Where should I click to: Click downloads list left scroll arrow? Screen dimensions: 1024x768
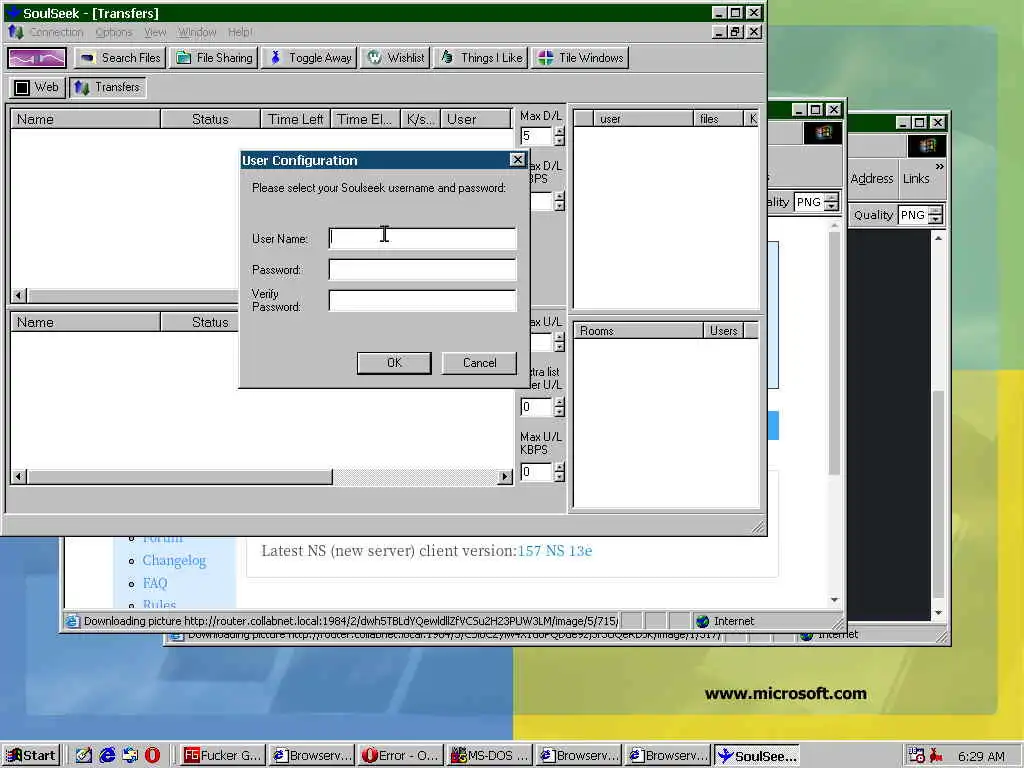pos(19,295)
